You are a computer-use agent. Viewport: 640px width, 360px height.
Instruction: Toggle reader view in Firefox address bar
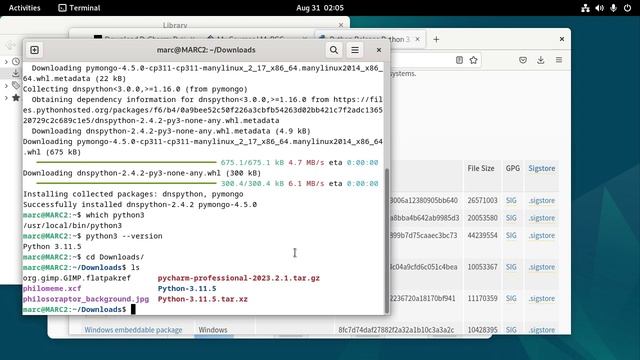(459, 60)
